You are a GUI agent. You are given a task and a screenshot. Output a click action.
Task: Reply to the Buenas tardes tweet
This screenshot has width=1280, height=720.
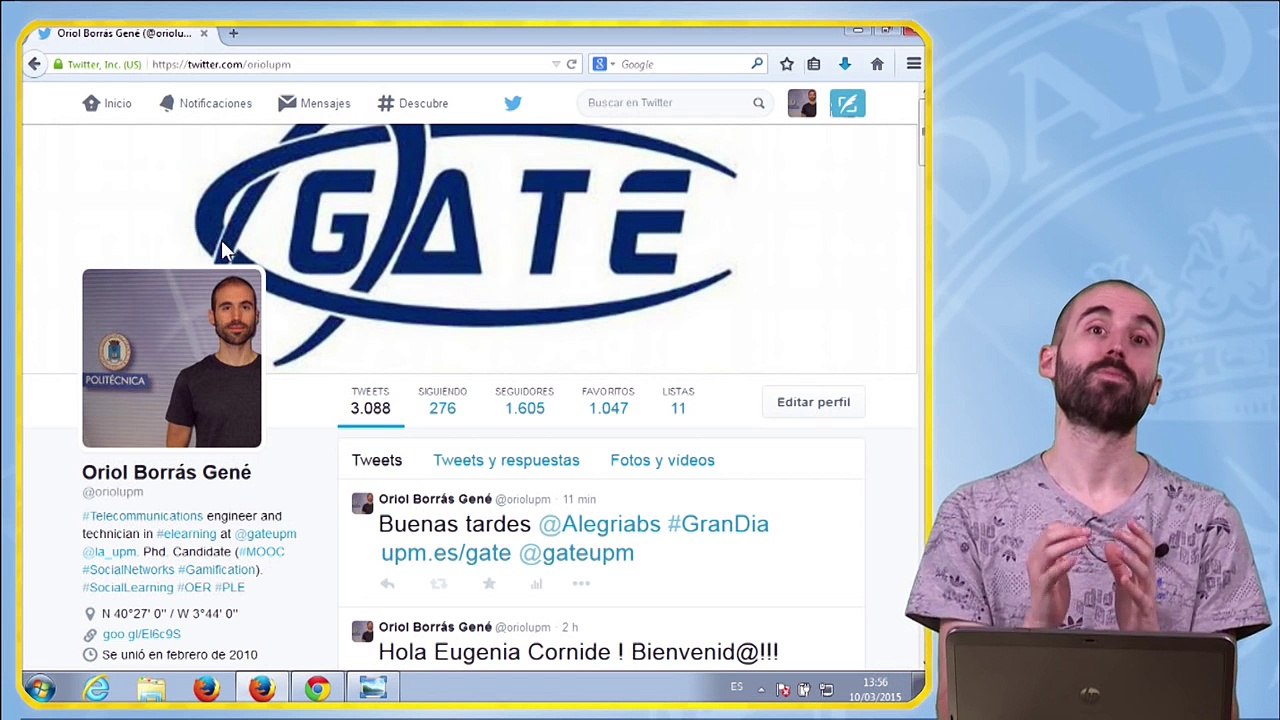click(387, 584)
